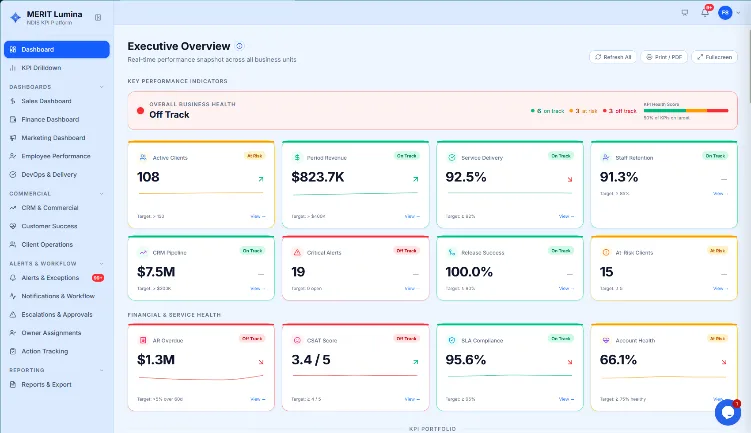Collapse the DASHBOARDS section chevron

click(102, 87)
